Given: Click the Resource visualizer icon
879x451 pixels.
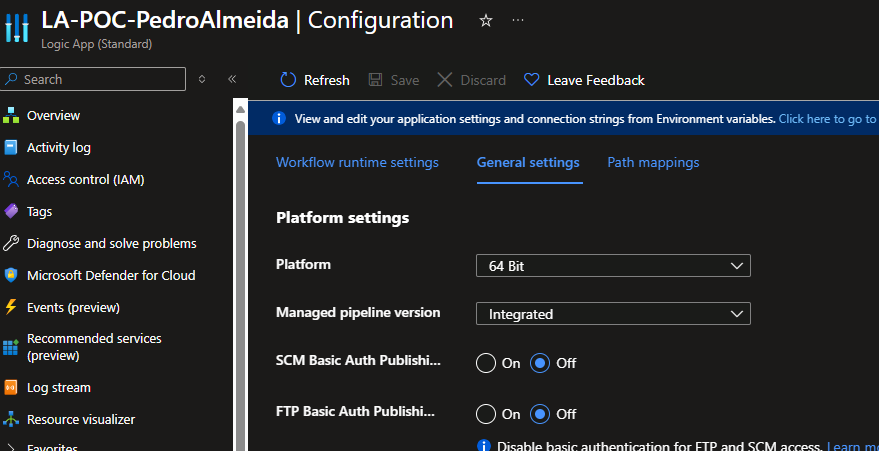Looking at the screenshot, I should coord(11,419).
